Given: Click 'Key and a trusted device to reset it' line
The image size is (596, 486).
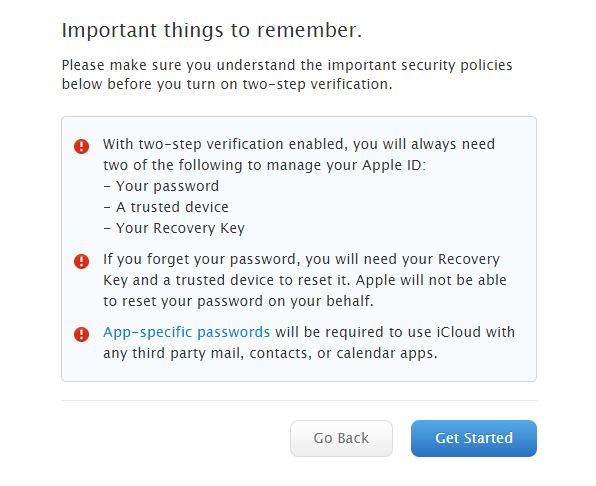Looking at the screenshot, I should pyautogui.click(x=305, y=280).
